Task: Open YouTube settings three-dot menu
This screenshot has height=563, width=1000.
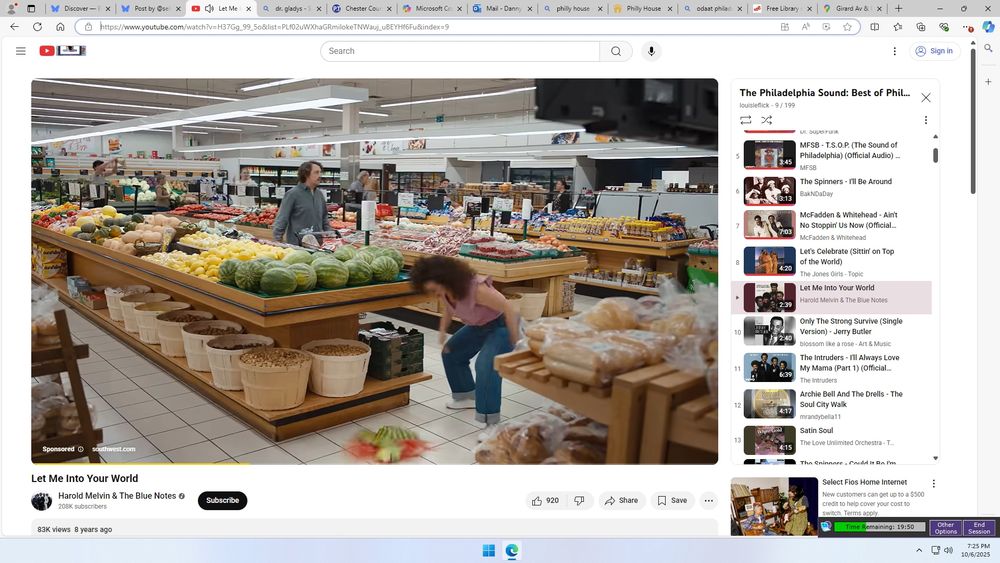Action: point(894,51)
